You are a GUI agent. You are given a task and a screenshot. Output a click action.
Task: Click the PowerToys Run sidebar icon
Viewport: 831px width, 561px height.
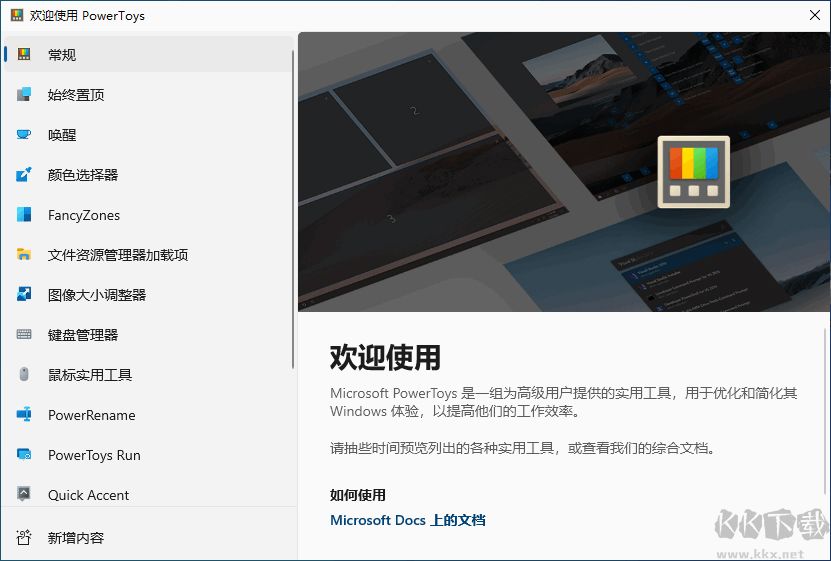click(24, 455)
